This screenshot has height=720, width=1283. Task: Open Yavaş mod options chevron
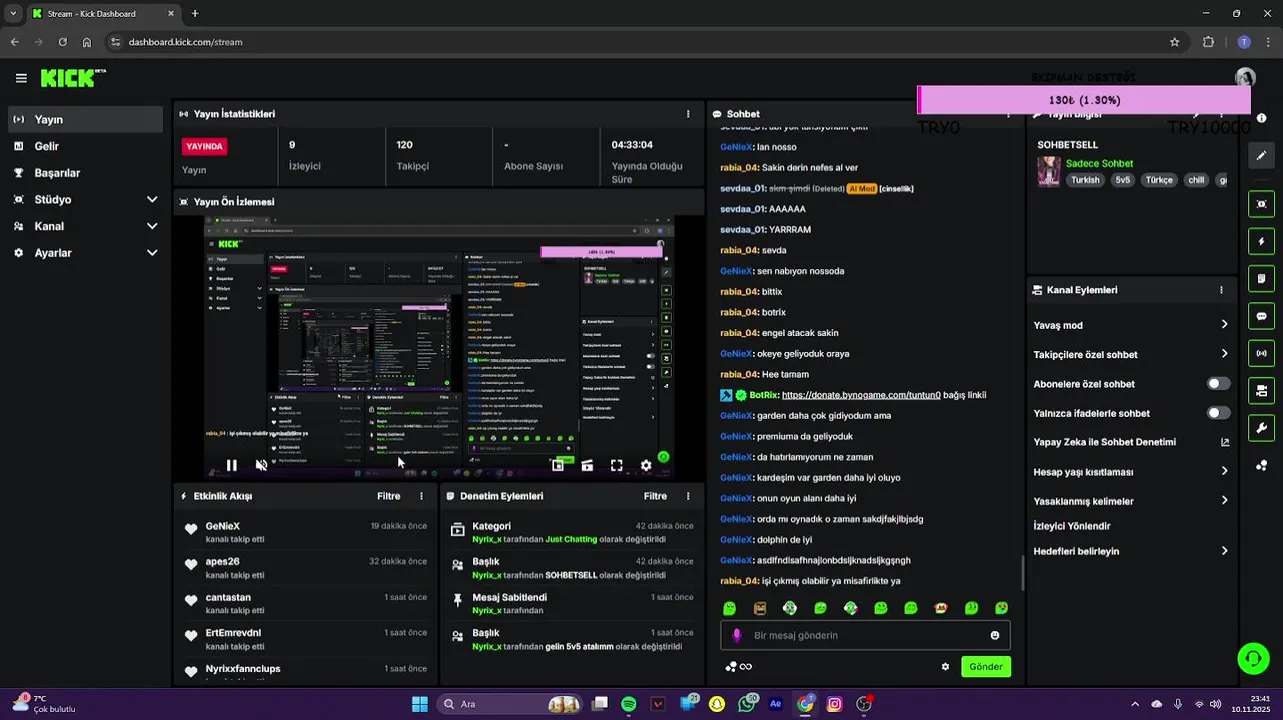coord(1224,325)
